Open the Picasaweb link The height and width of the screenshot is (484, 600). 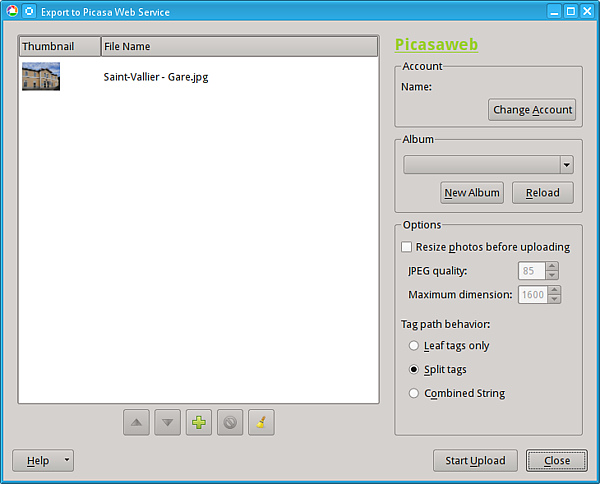(x=436, y=45)
